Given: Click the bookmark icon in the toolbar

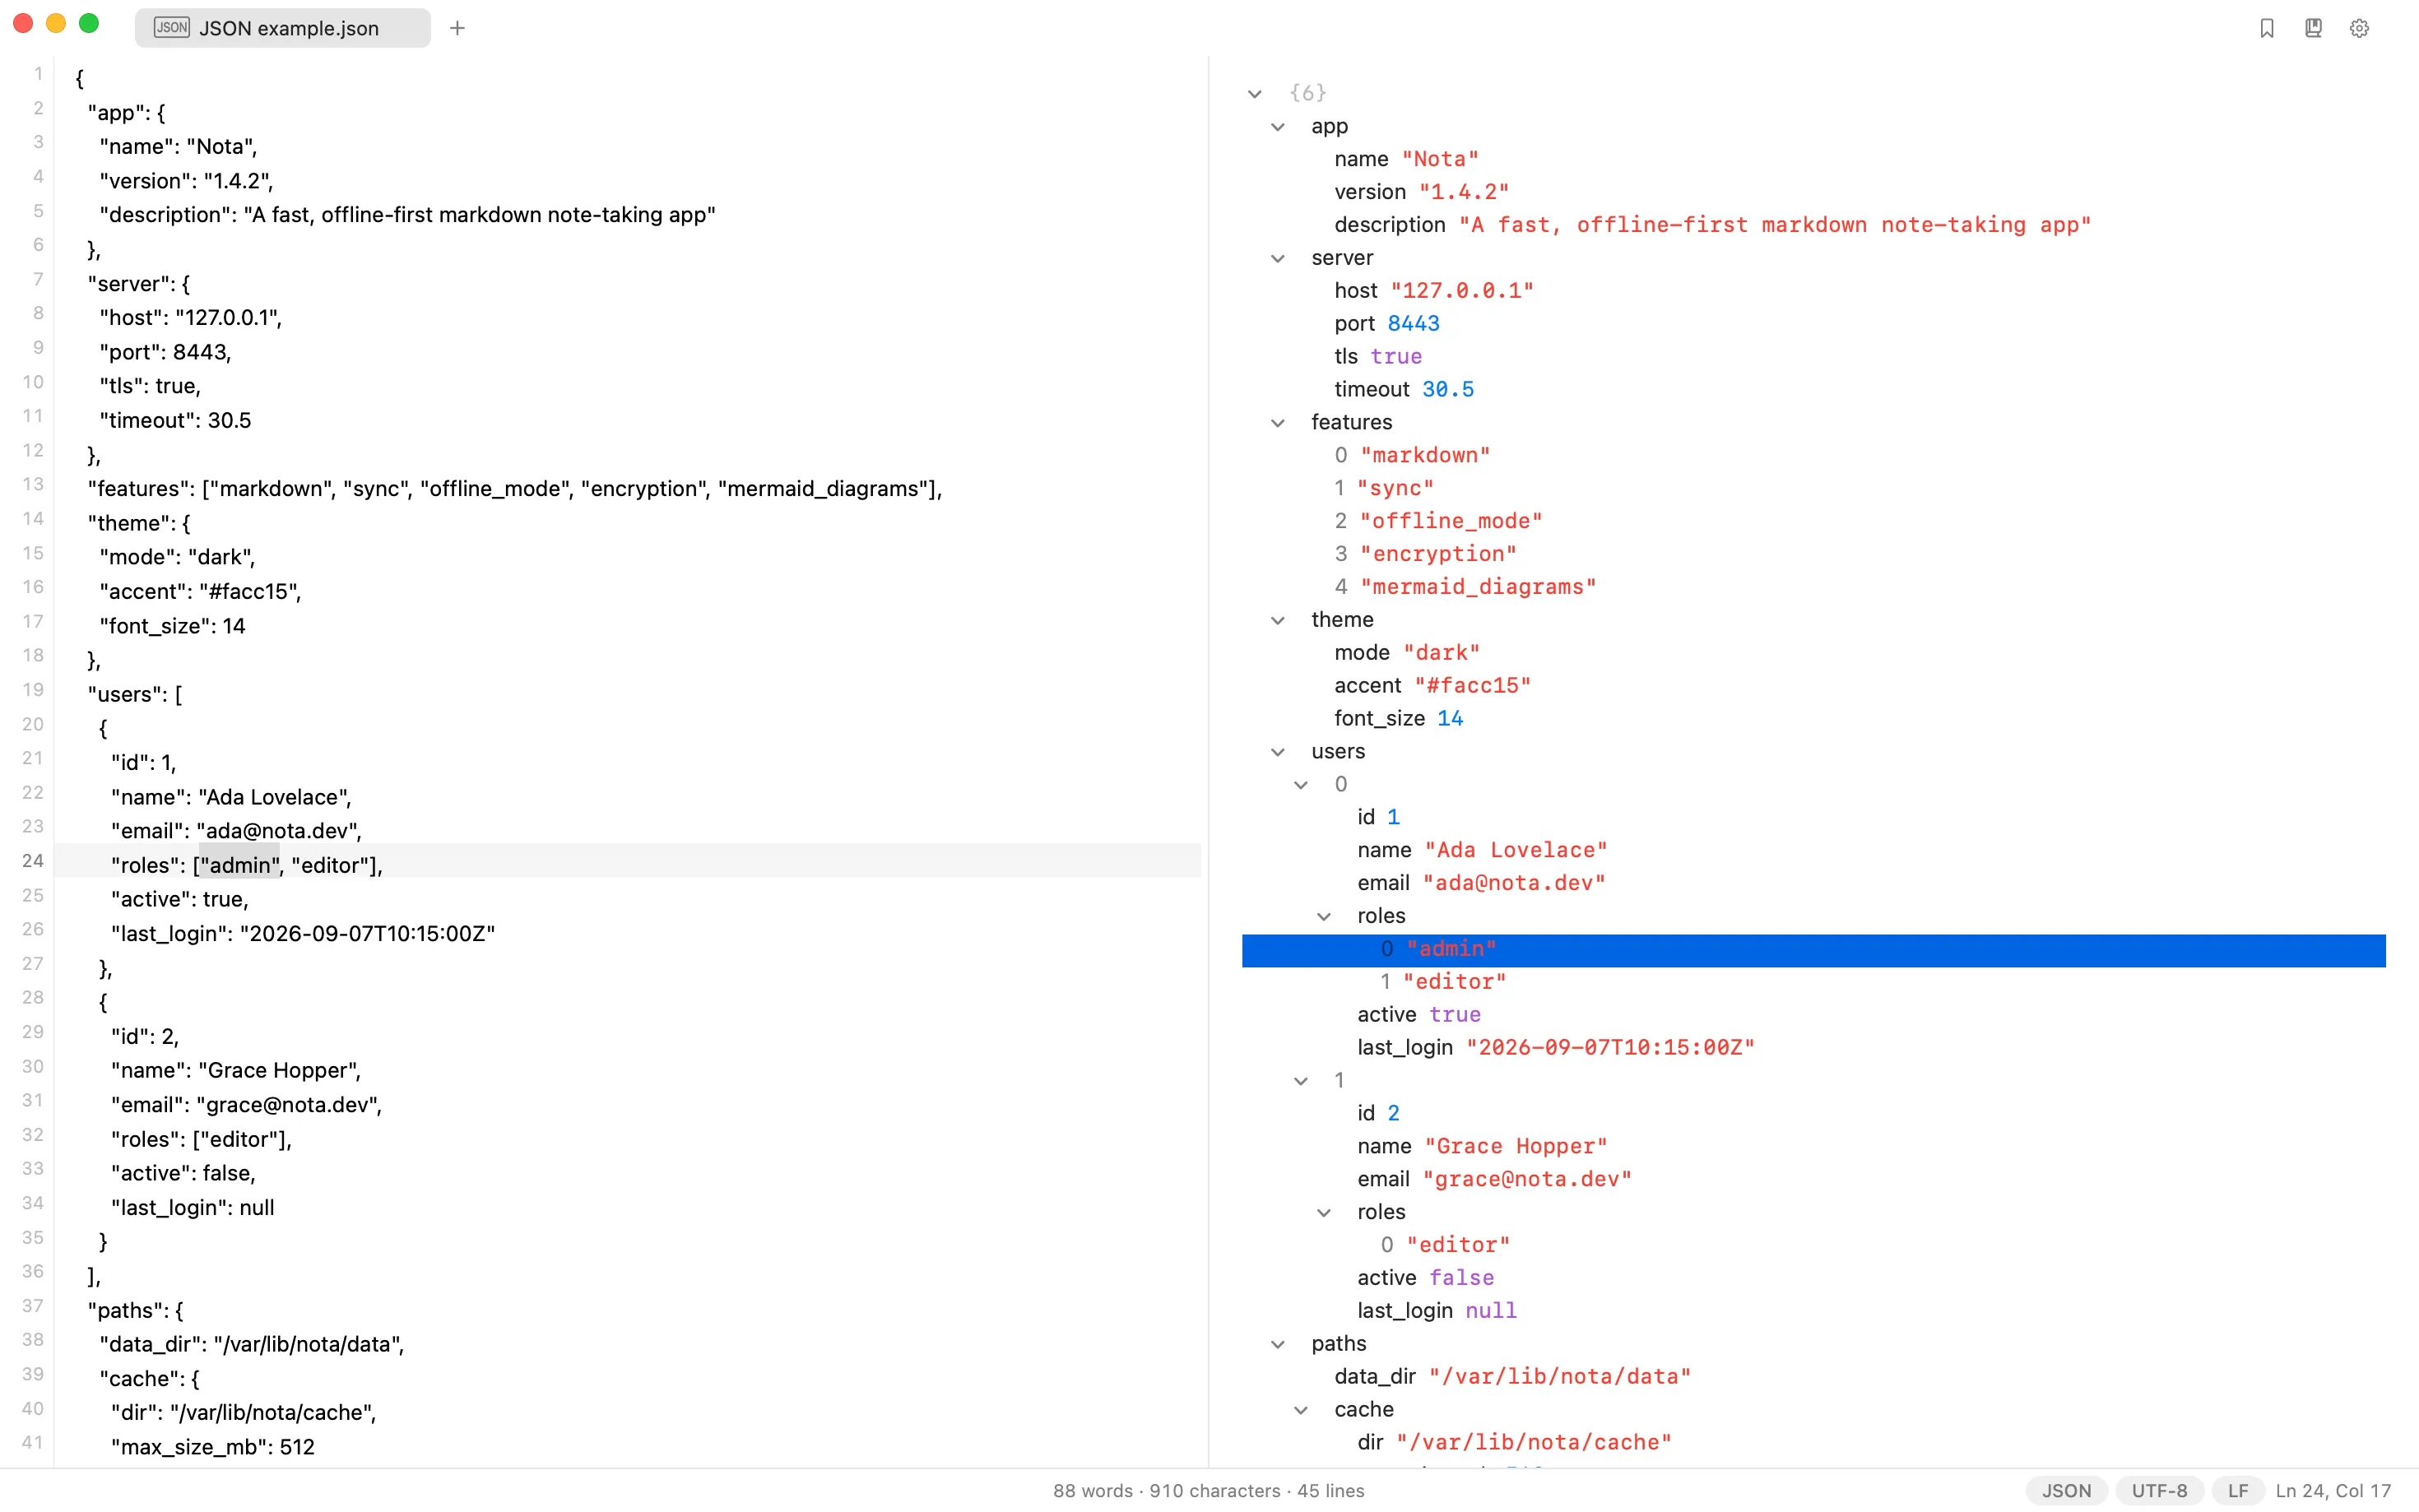Looking at the screenshot, I should pos(2266,28).
